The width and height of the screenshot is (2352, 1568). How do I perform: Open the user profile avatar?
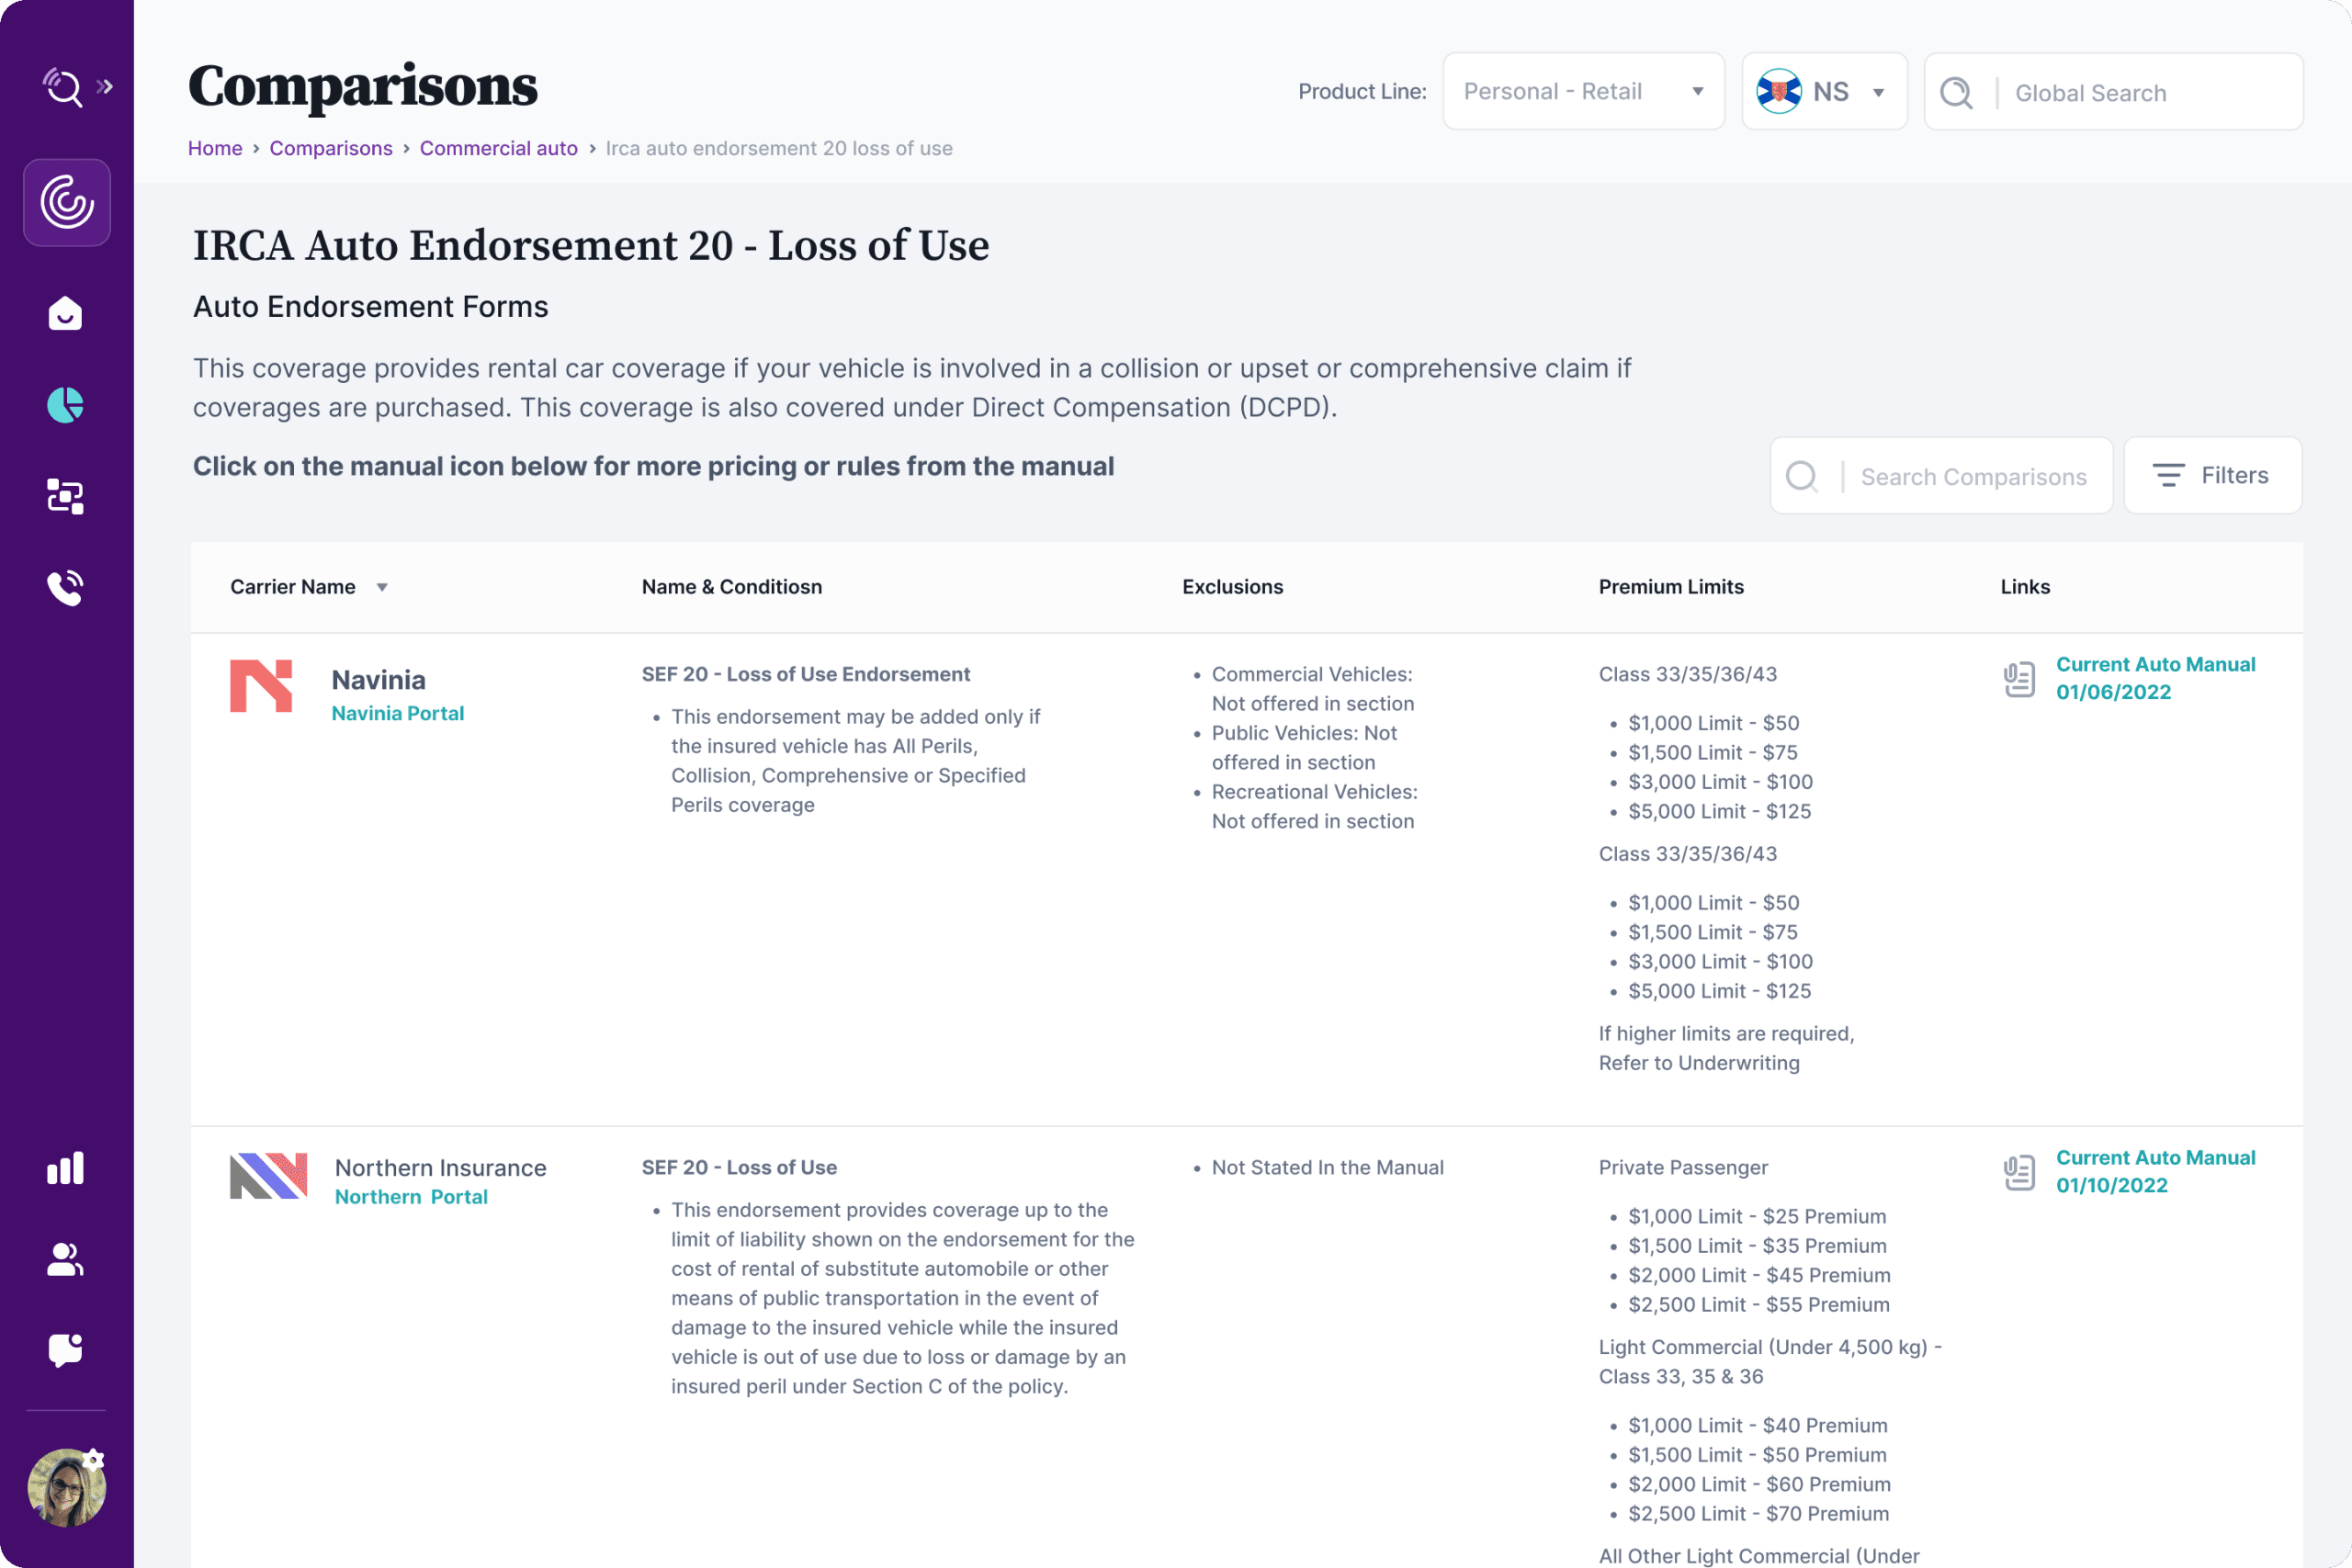(65, 1486)
